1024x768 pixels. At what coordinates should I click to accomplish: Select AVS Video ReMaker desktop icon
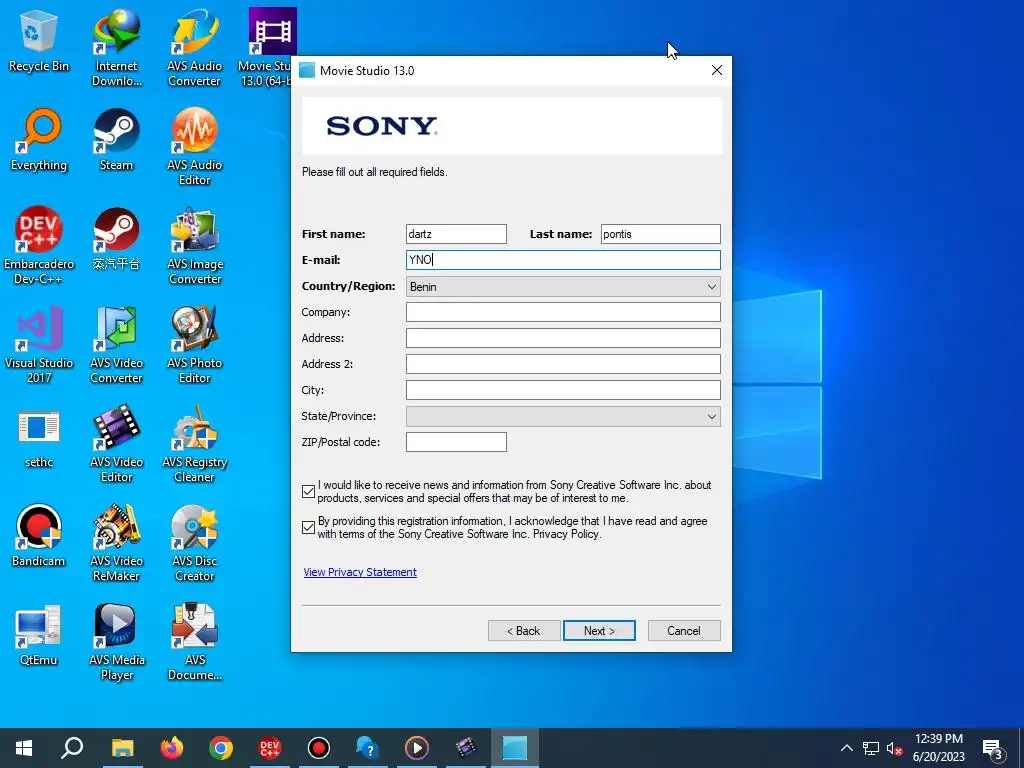tap(117, 544)
